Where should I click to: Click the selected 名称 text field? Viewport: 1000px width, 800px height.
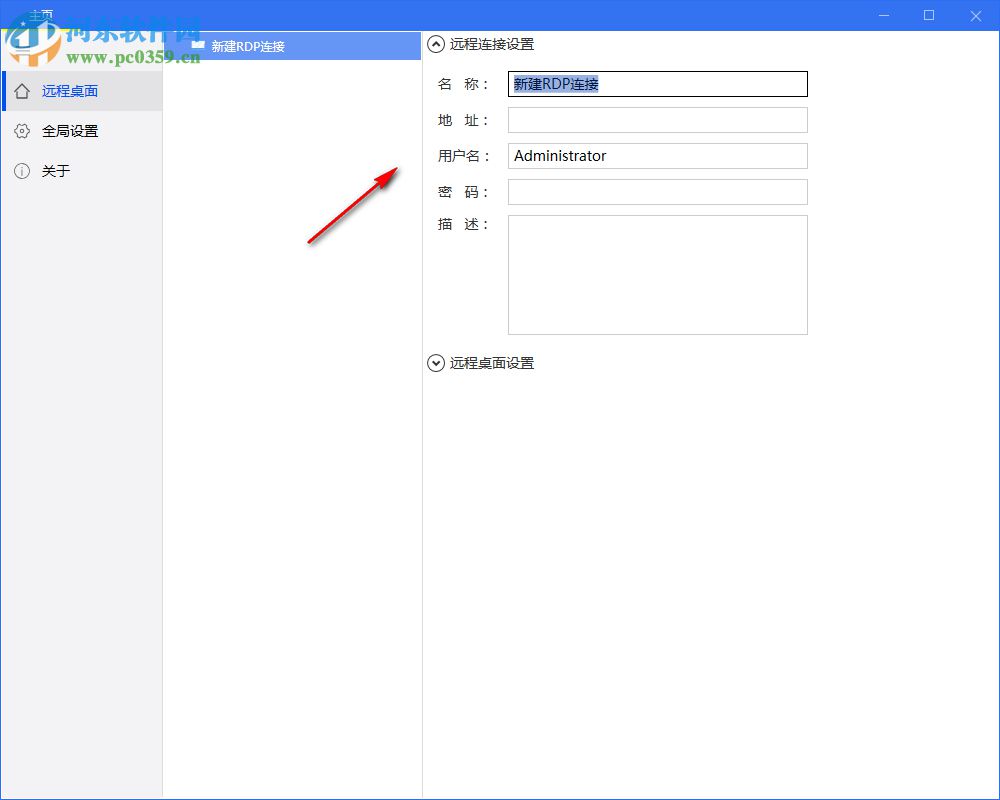pyautogui.click(x=657, y=84)
